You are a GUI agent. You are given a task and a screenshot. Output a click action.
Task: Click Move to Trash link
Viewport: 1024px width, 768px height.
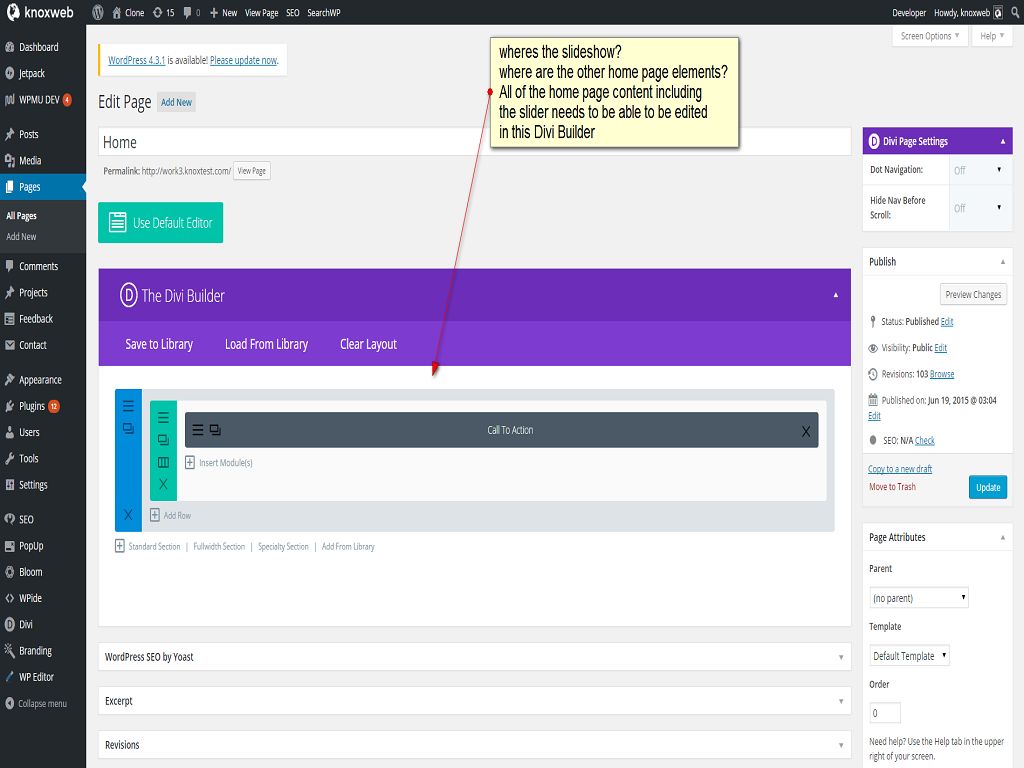892,487
